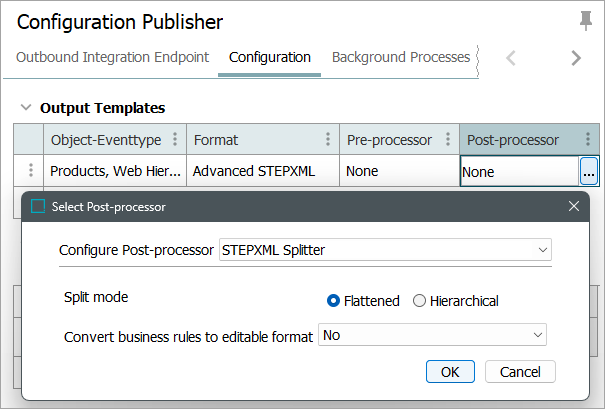Select the Flattened split mode

pyautogui.click(x=334, y=301)
